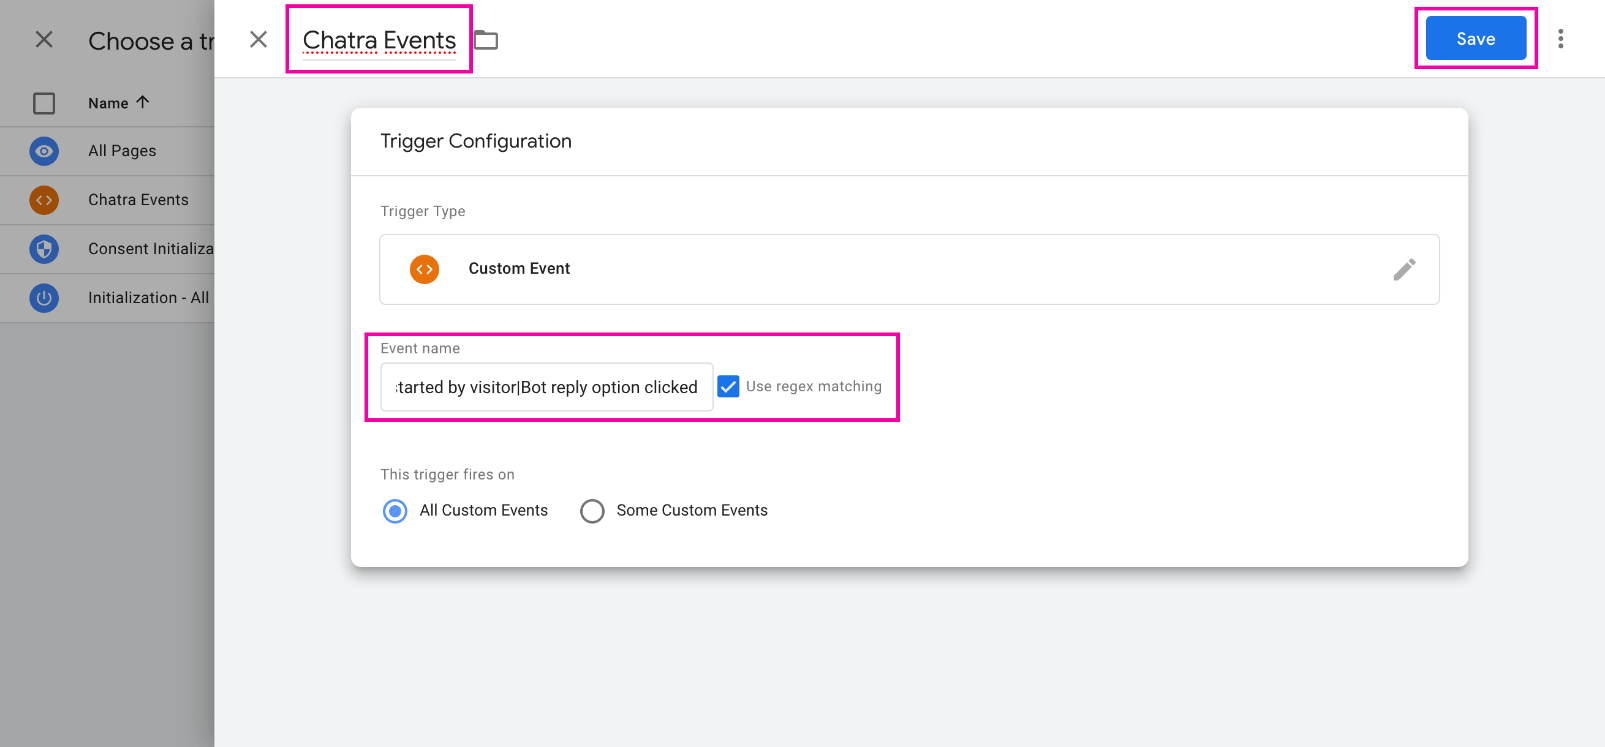Click the folder icon beside trigger name
The width and height of the screenshot is (1605, 747).
click(486, 40)
